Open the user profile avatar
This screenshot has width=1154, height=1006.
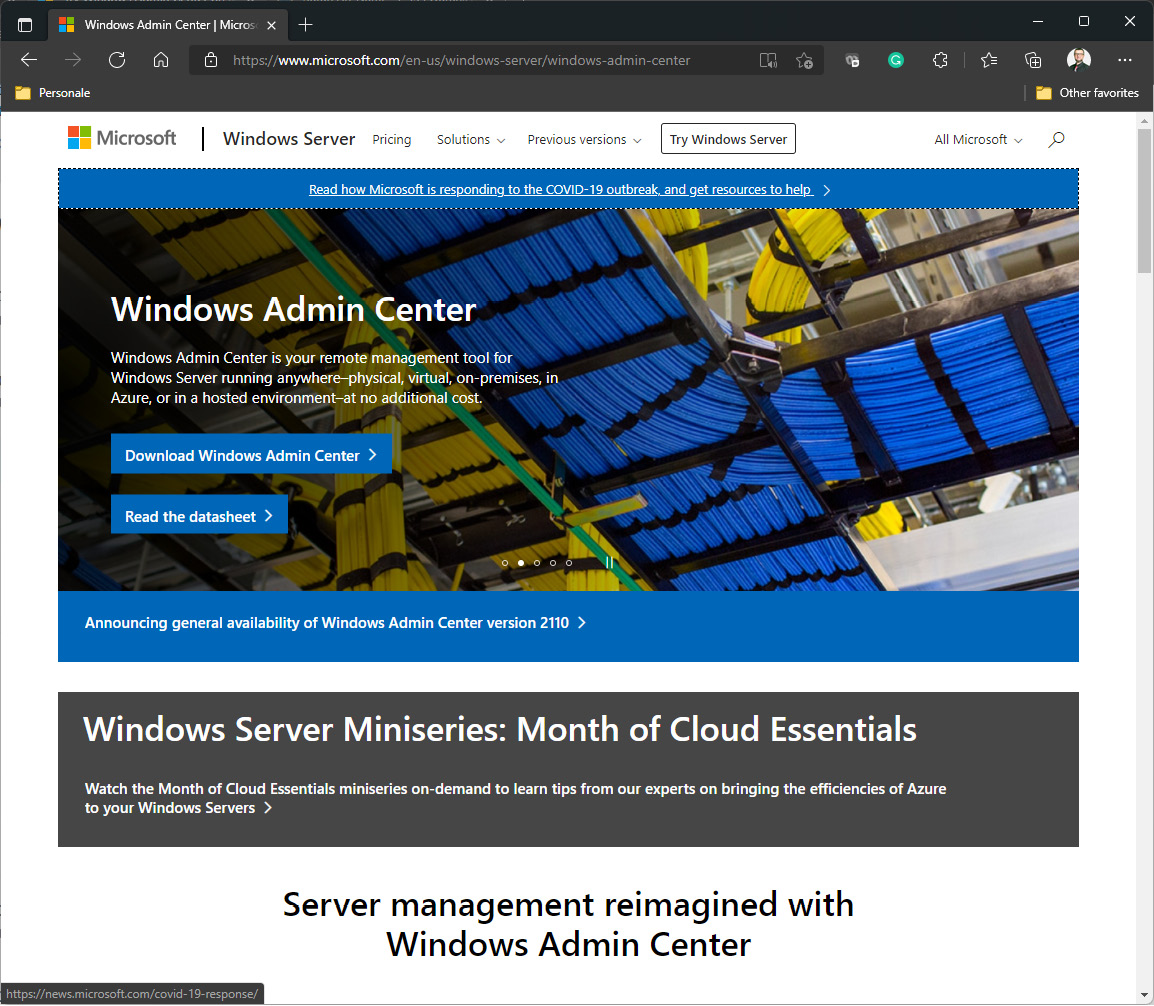click(x=1079, y=60)
